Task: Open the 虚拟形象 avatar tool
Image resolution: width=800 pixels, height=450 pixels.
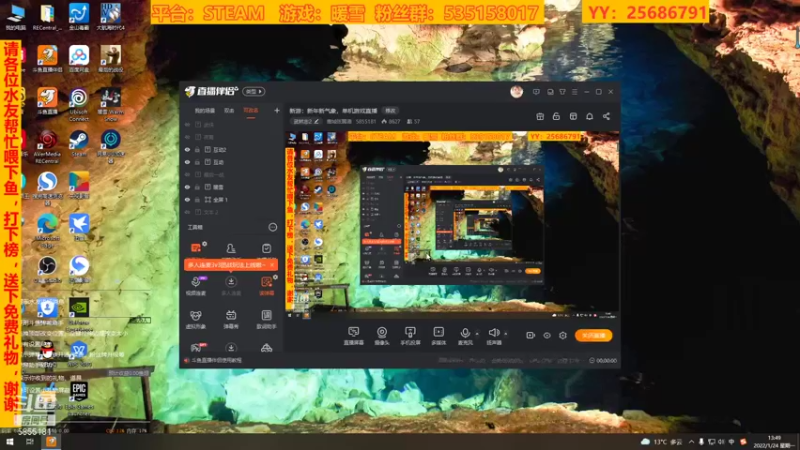Action: [x=196, y=319]
